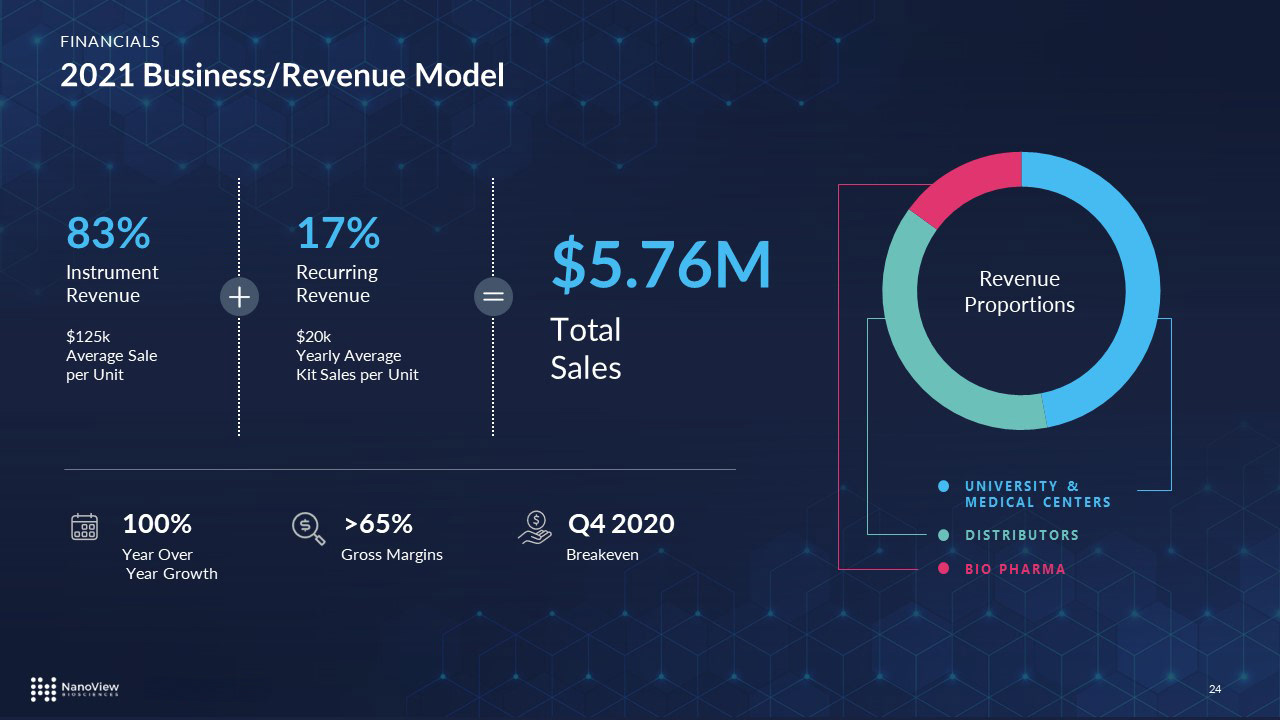The image size is (1280, 720).
Task: Click the "2021 Business/Revenue Model" title
Action: coord(282,75)
